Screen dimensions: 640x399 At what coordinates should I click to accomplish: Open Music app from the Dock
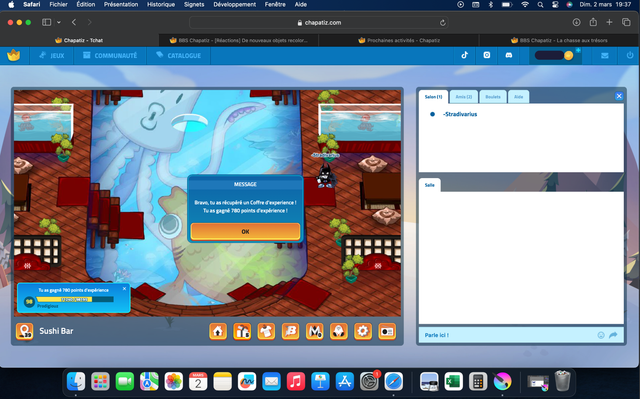(x=296, y=382)
